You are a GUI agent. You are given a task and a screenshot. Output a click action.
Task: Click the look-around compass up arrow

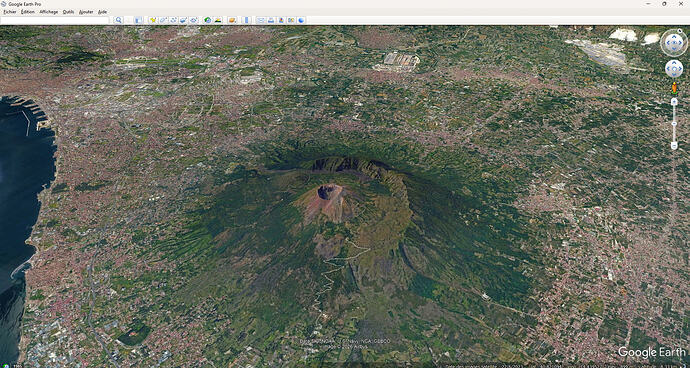coord(674,37)
